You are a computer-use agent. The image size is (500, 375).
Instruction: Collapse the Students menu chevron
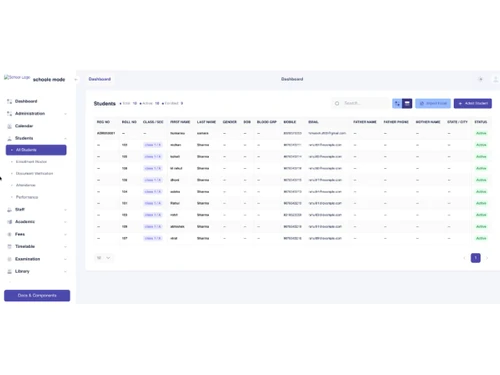click(x=65, y=138)
